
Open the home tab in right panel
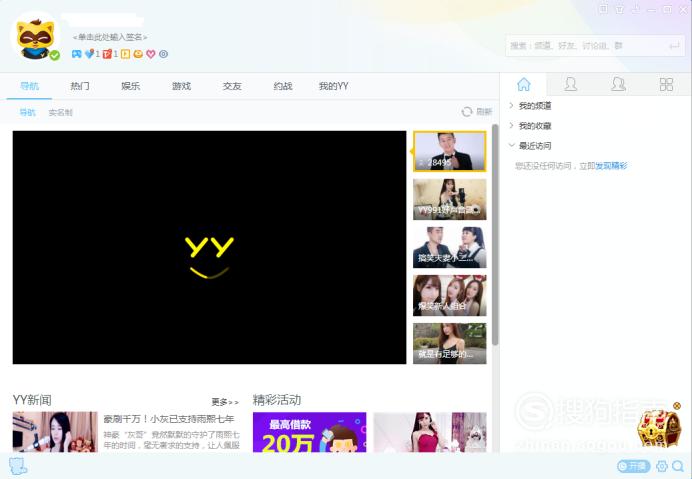point(524,84)
